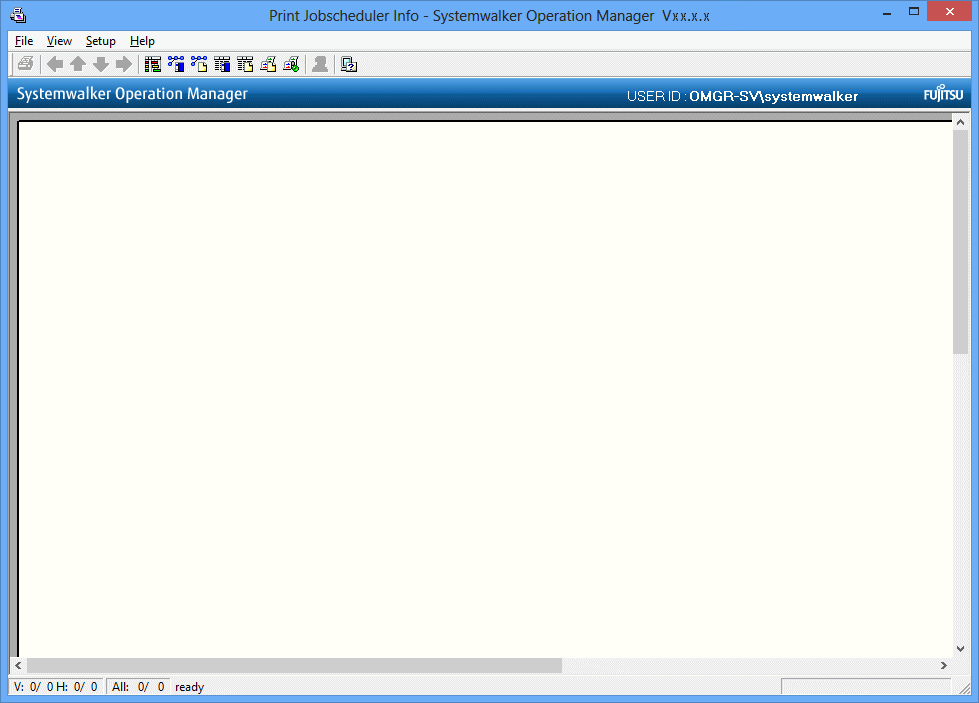The image size is (979, 703).
Task: Click the USER ID OMGR-SV\systemwalker text
Action: [x=742, y=96]
